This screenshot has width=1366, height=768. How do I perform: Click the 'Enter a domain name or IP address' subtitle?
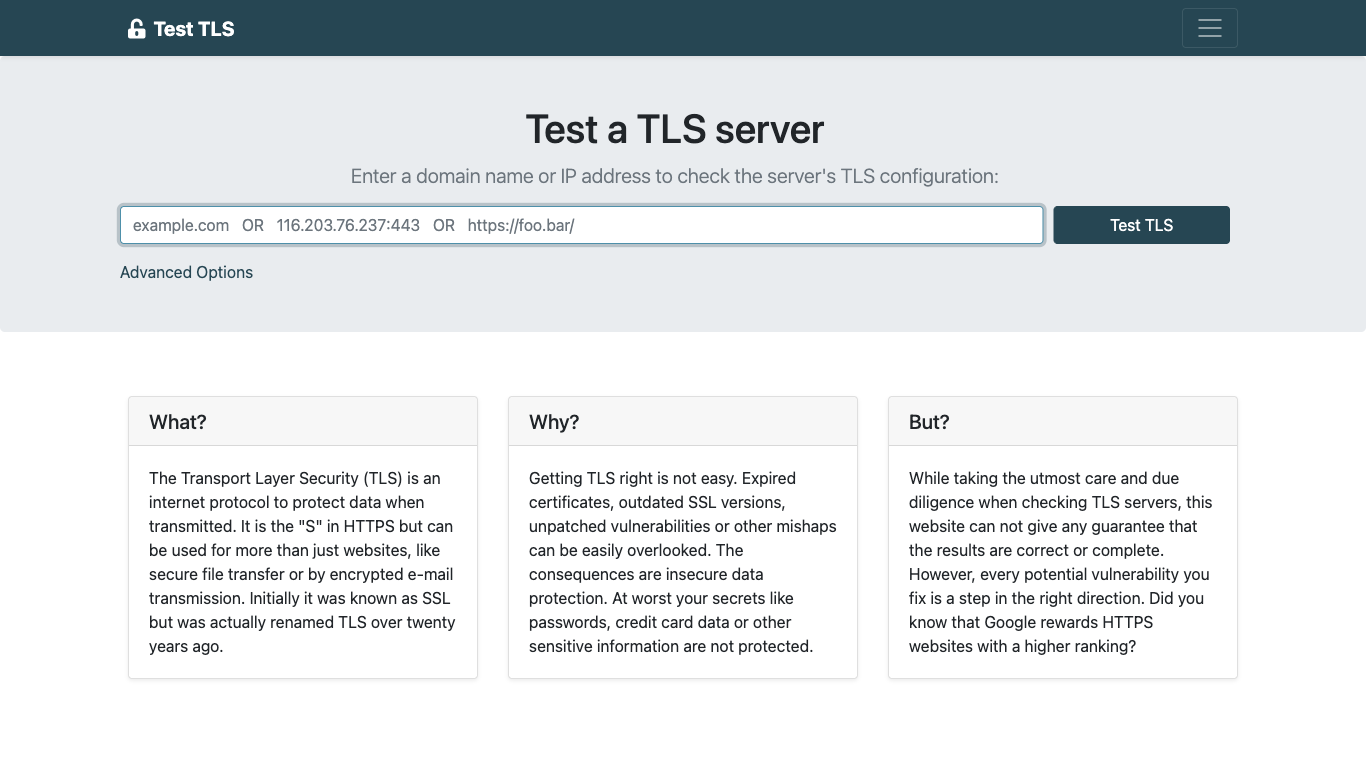pyautogui.click(x=675, y=176)
